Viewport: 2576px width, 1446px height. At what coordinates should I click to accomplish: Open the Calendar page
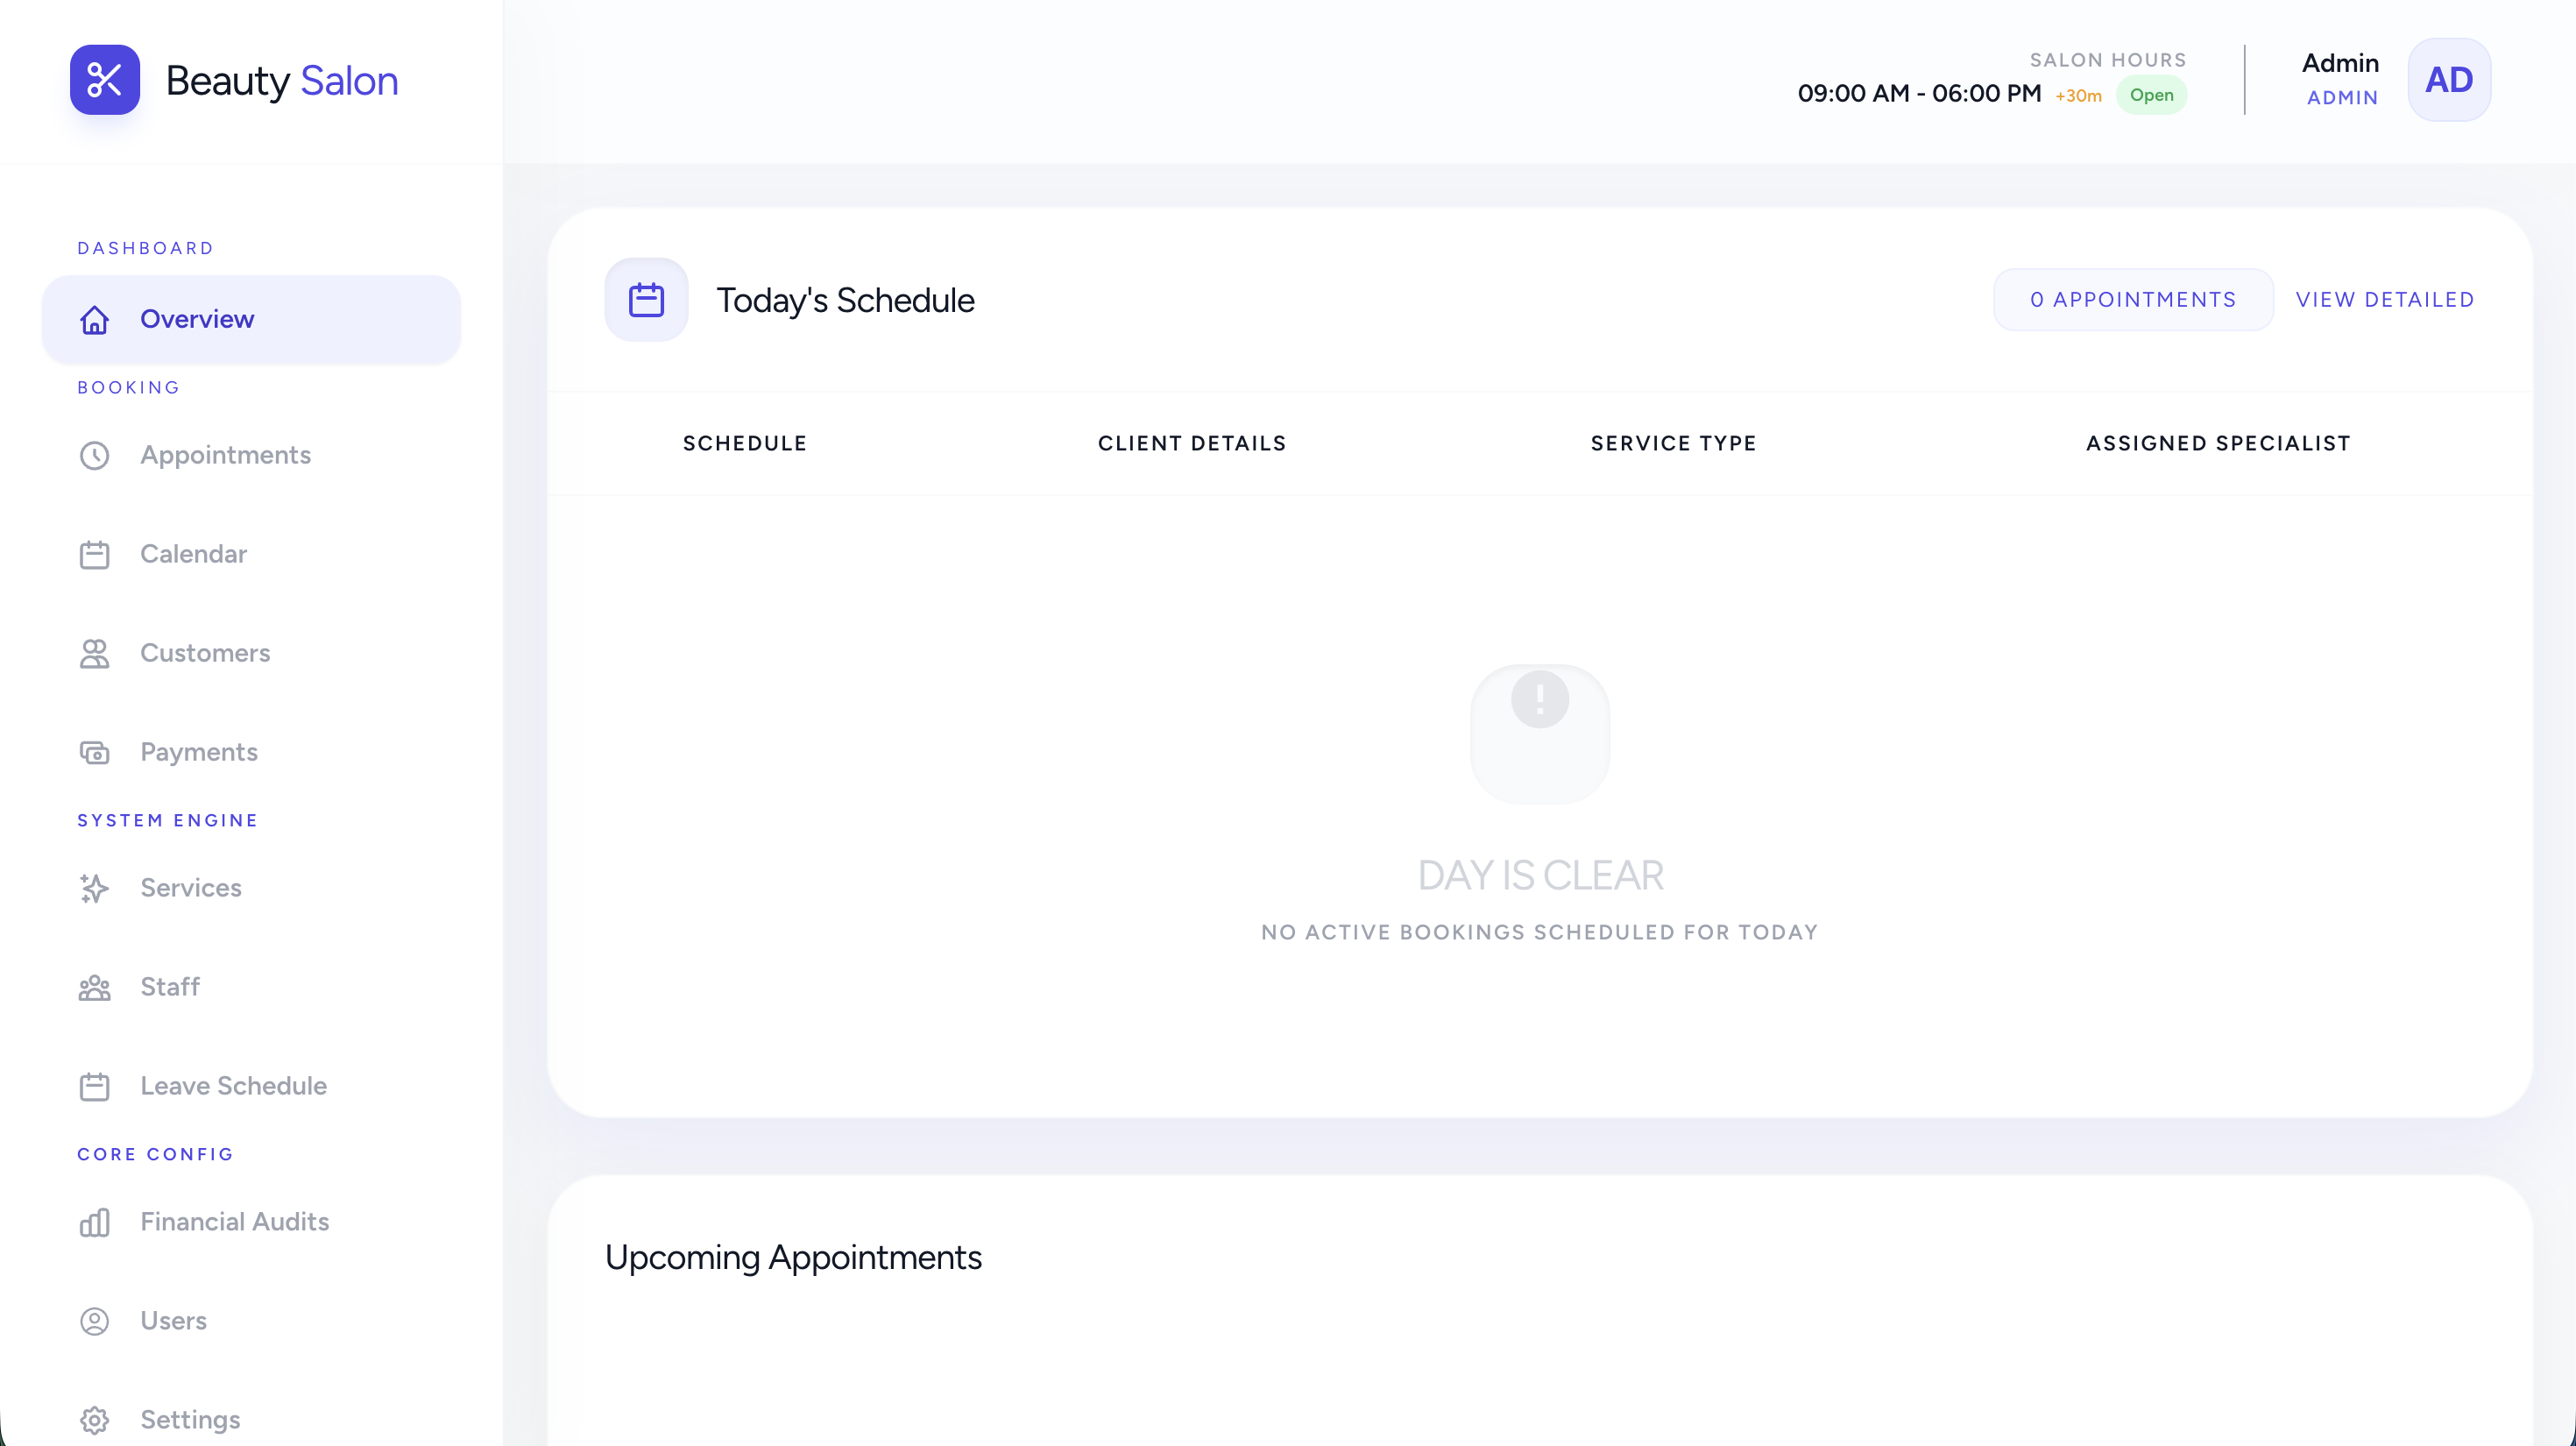tap(251, 555)
